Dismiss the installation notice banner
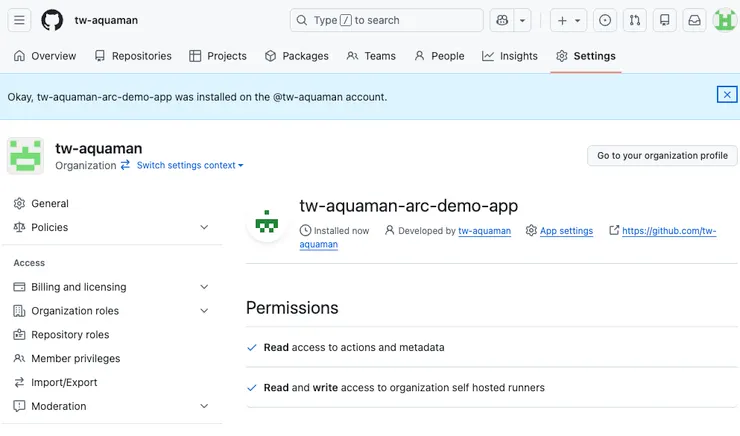 [x=727, y=95]
